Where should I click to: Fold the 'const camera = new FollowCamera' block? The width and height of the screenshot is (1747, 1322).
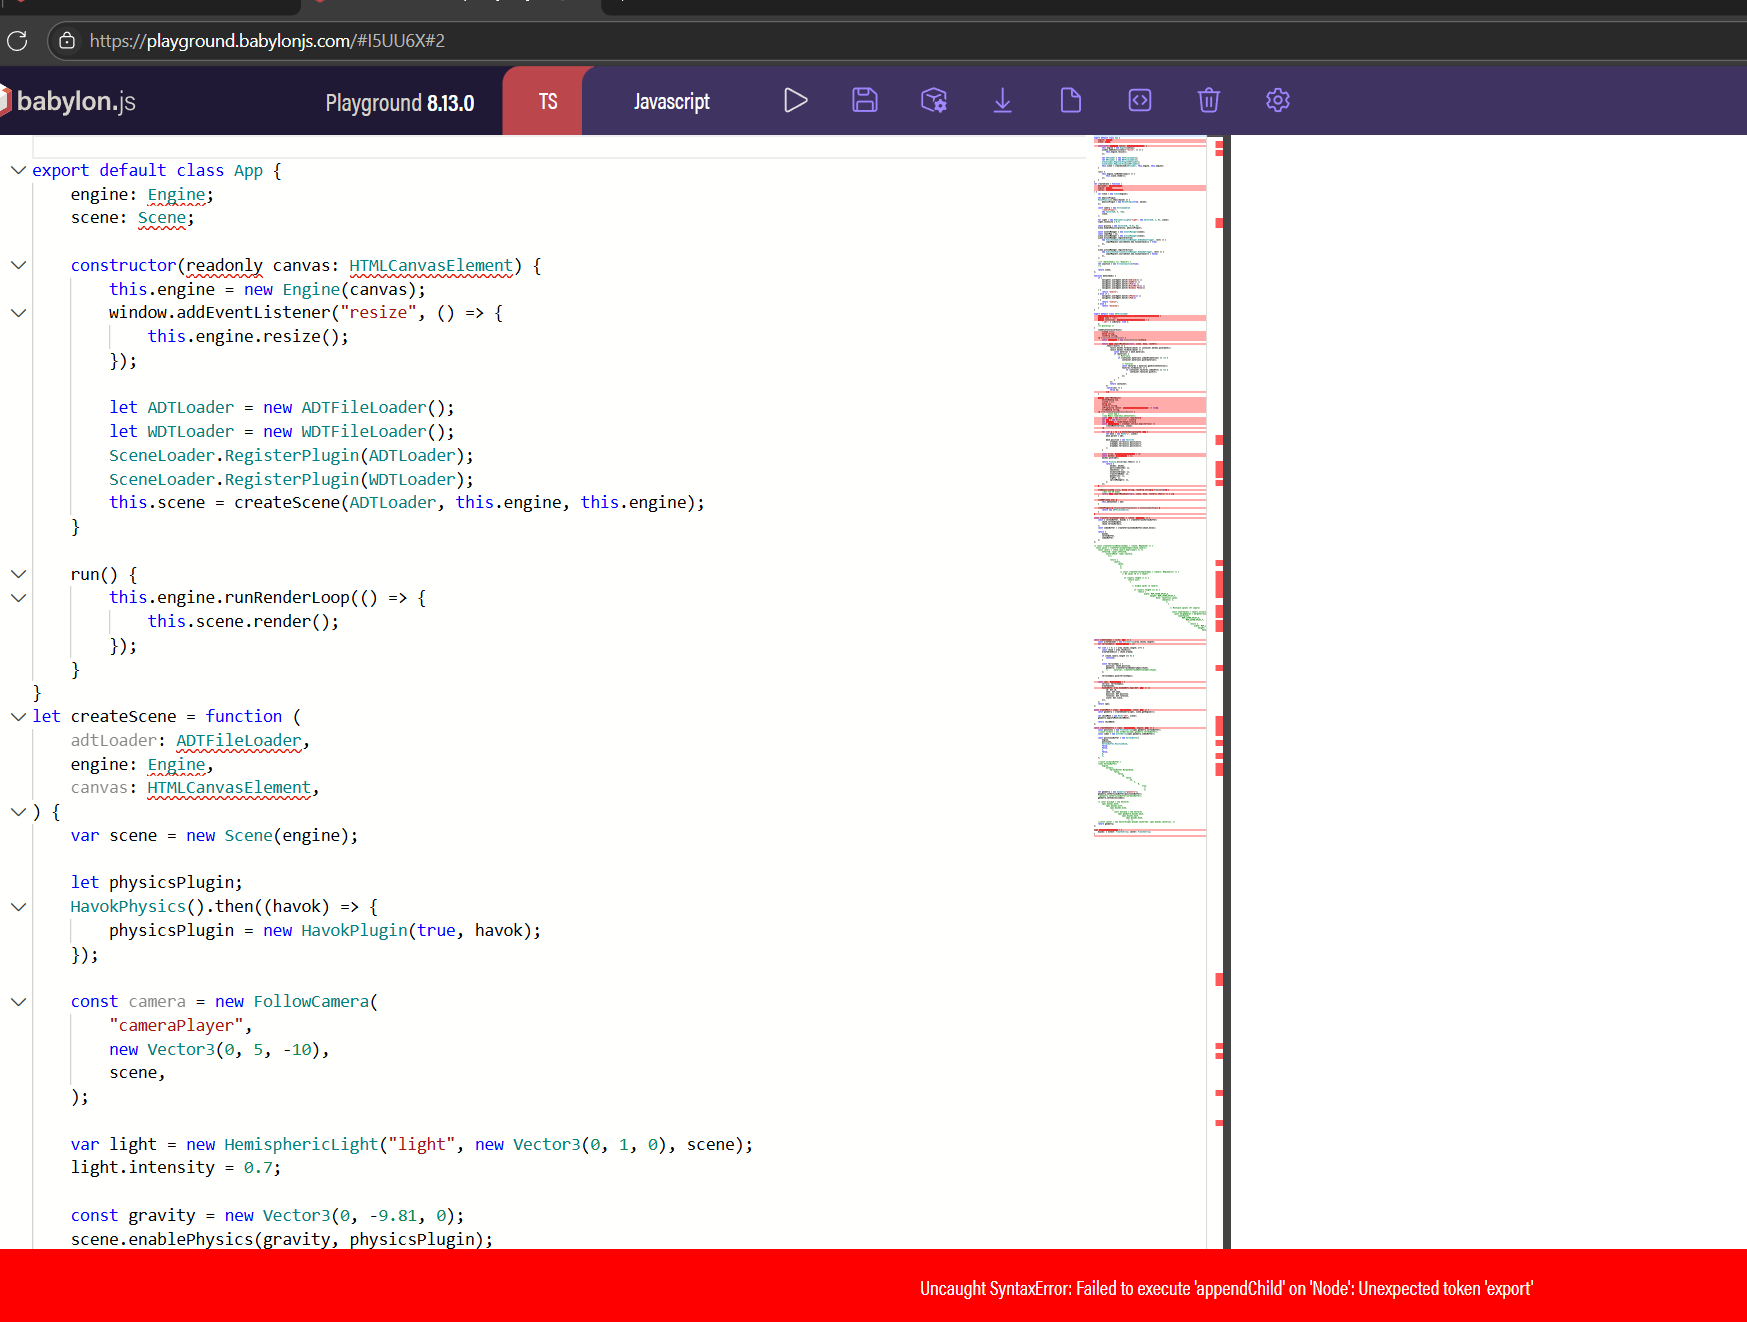click(x=18, y=1002)
